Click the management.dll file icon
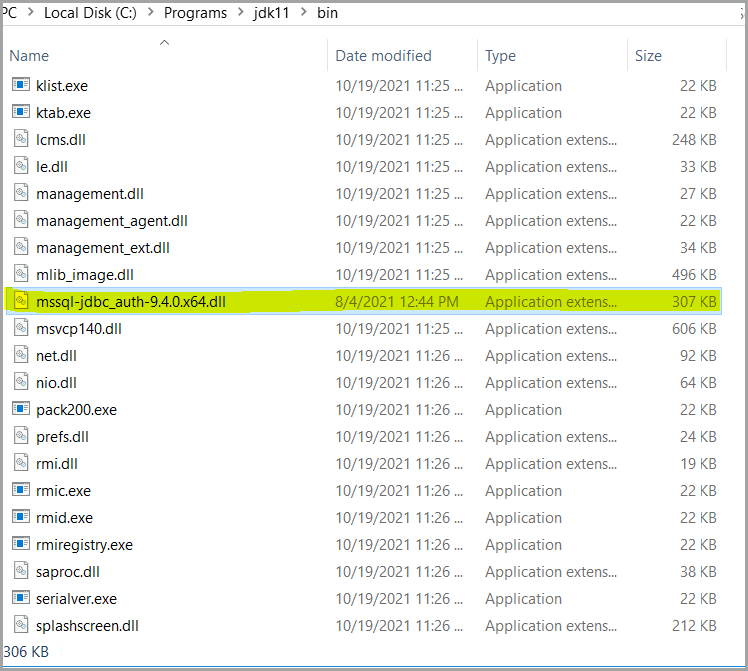The width and height of the screenshot is (748, 671). 21,193
